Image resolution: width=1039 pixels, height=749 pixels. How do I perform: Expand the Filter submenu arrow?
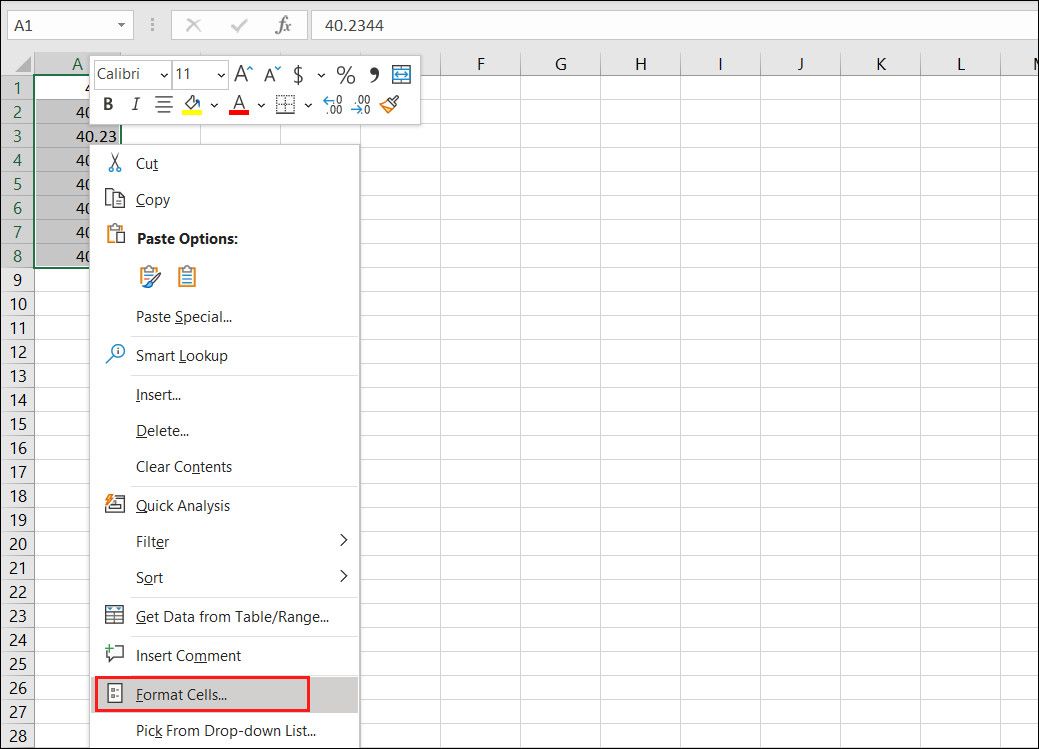[x=343, y=540]
